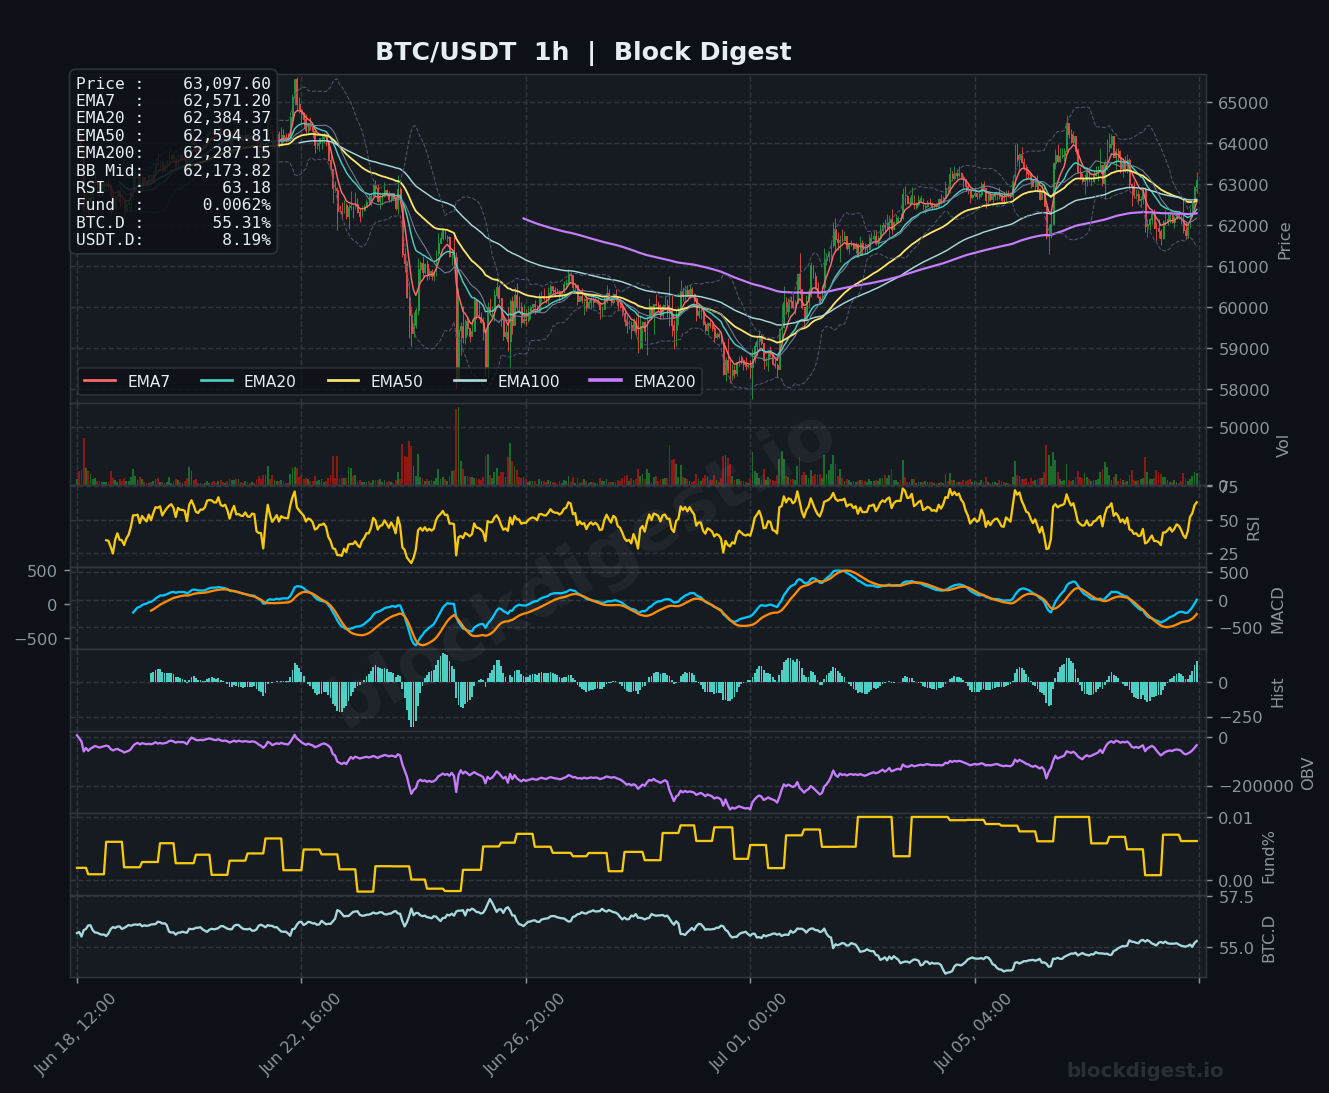
Task: Select the Fund 0.0062% info row
Action: click(173, 205)
